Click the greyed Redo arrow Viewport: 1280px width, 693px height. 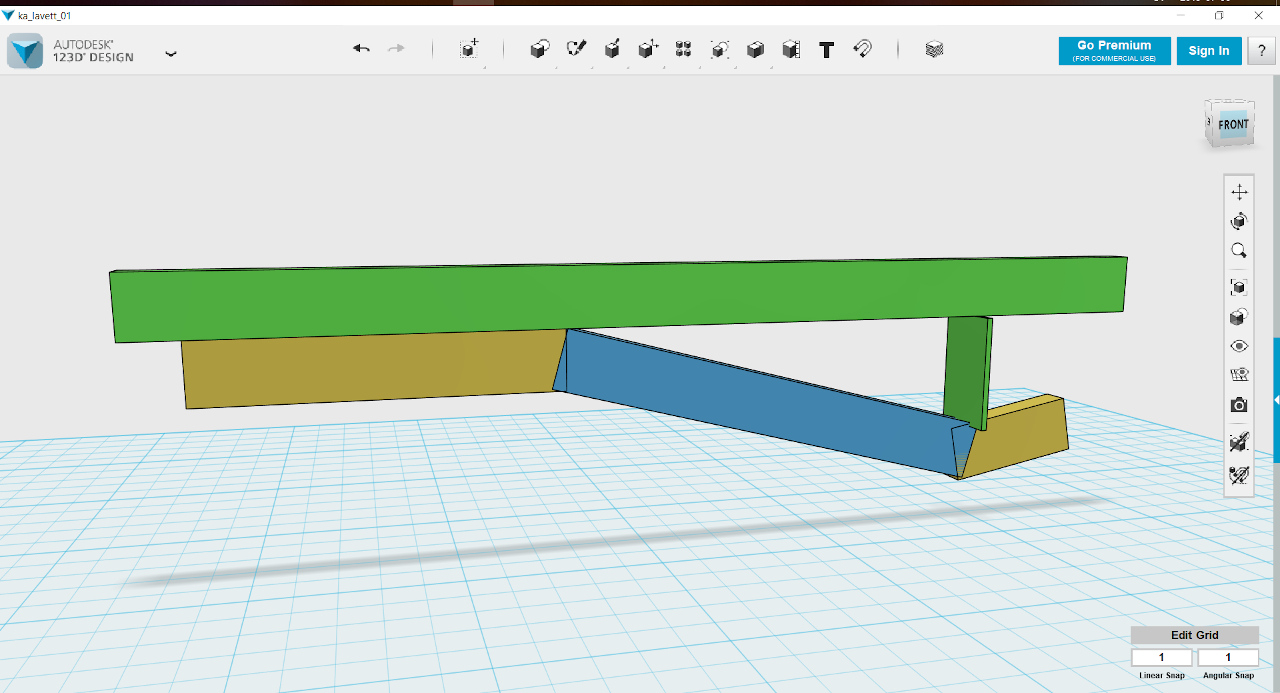pos(396,48)
